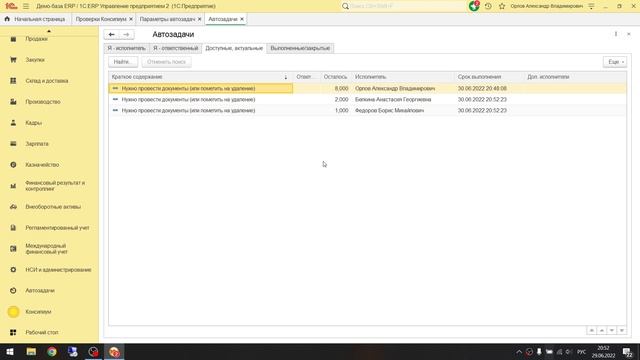Open Зарплата section
The height and width of the screenshot is (360, 640).
37,144
